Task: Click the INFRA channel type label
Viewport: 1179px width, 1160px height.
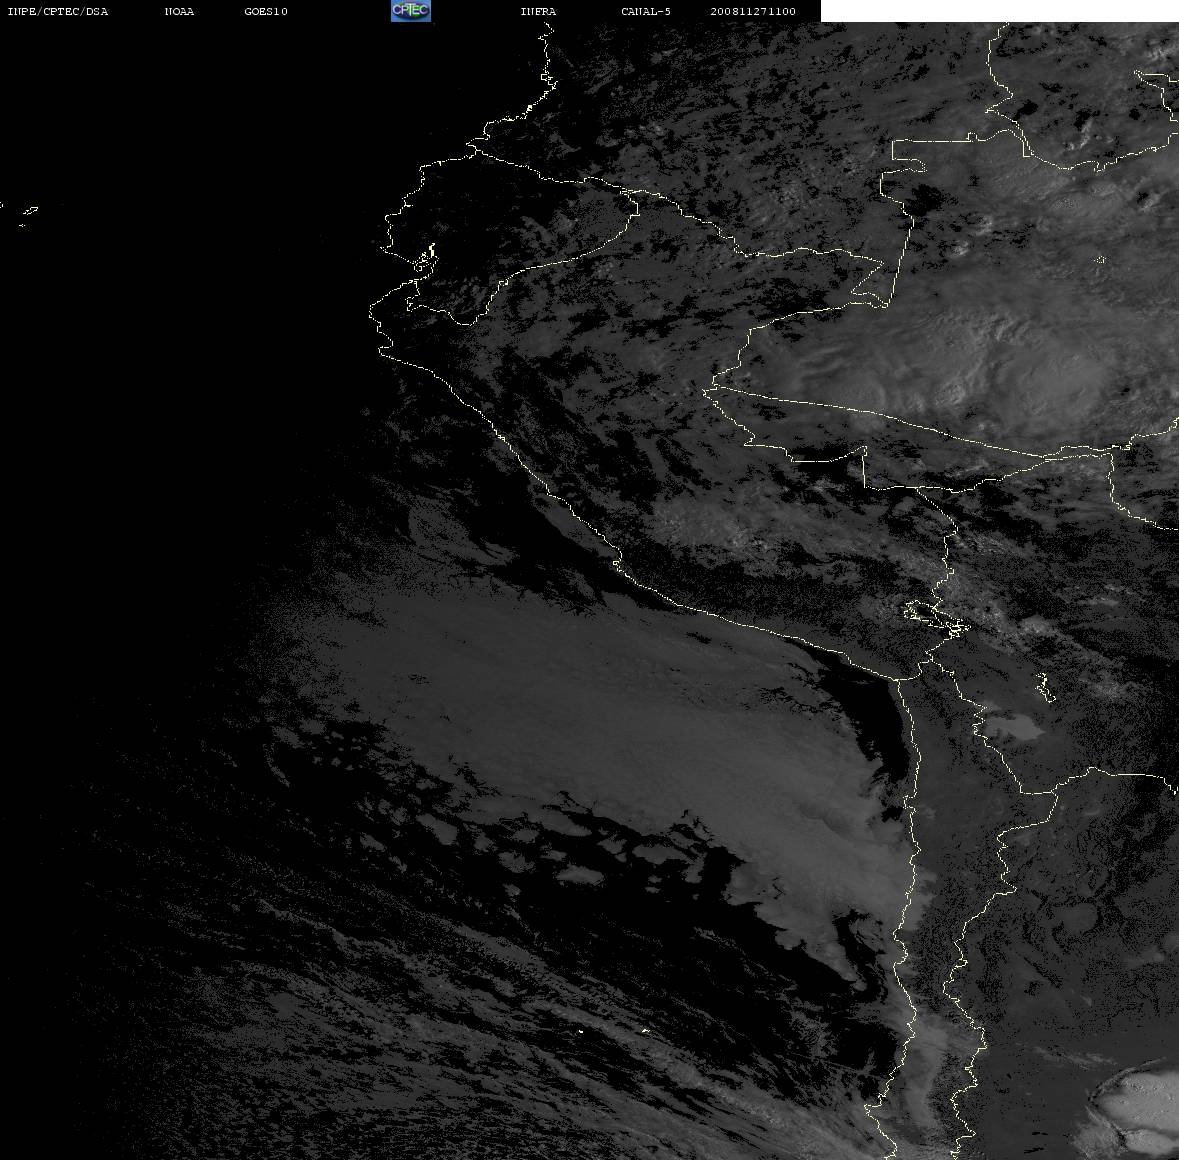Action: coord(538,11)
